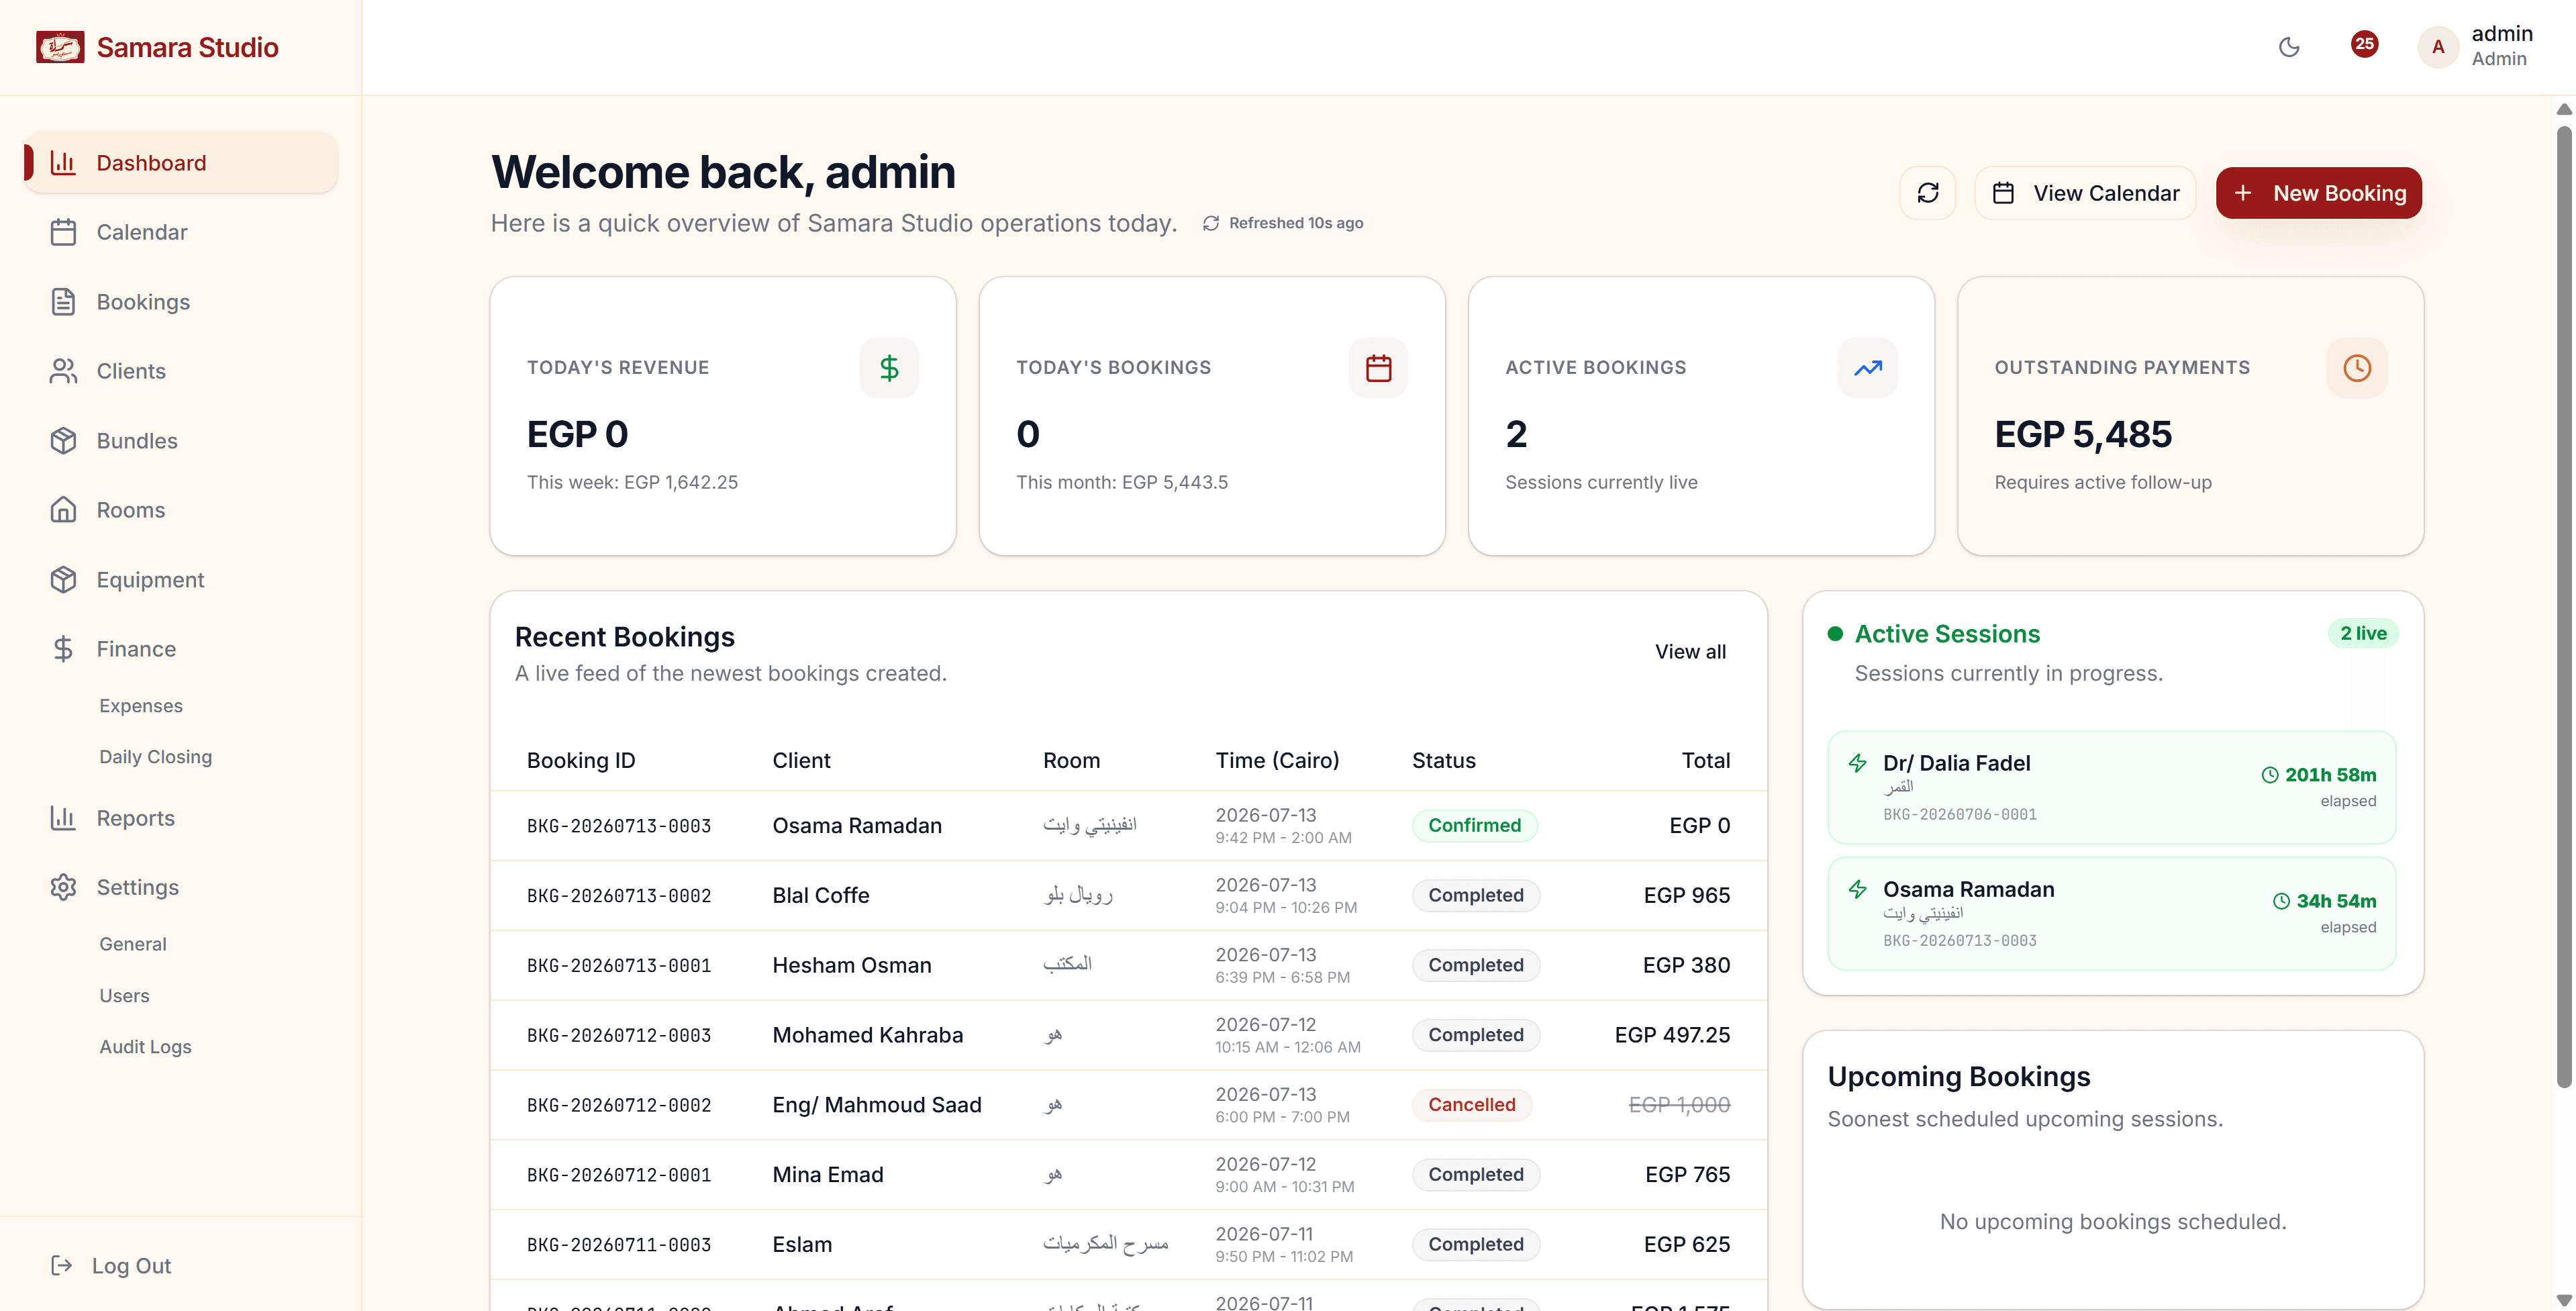The image size is (2576, 1311).
Task: Click the Cancelled status badge
Action: click(x=1471, y=1105)
